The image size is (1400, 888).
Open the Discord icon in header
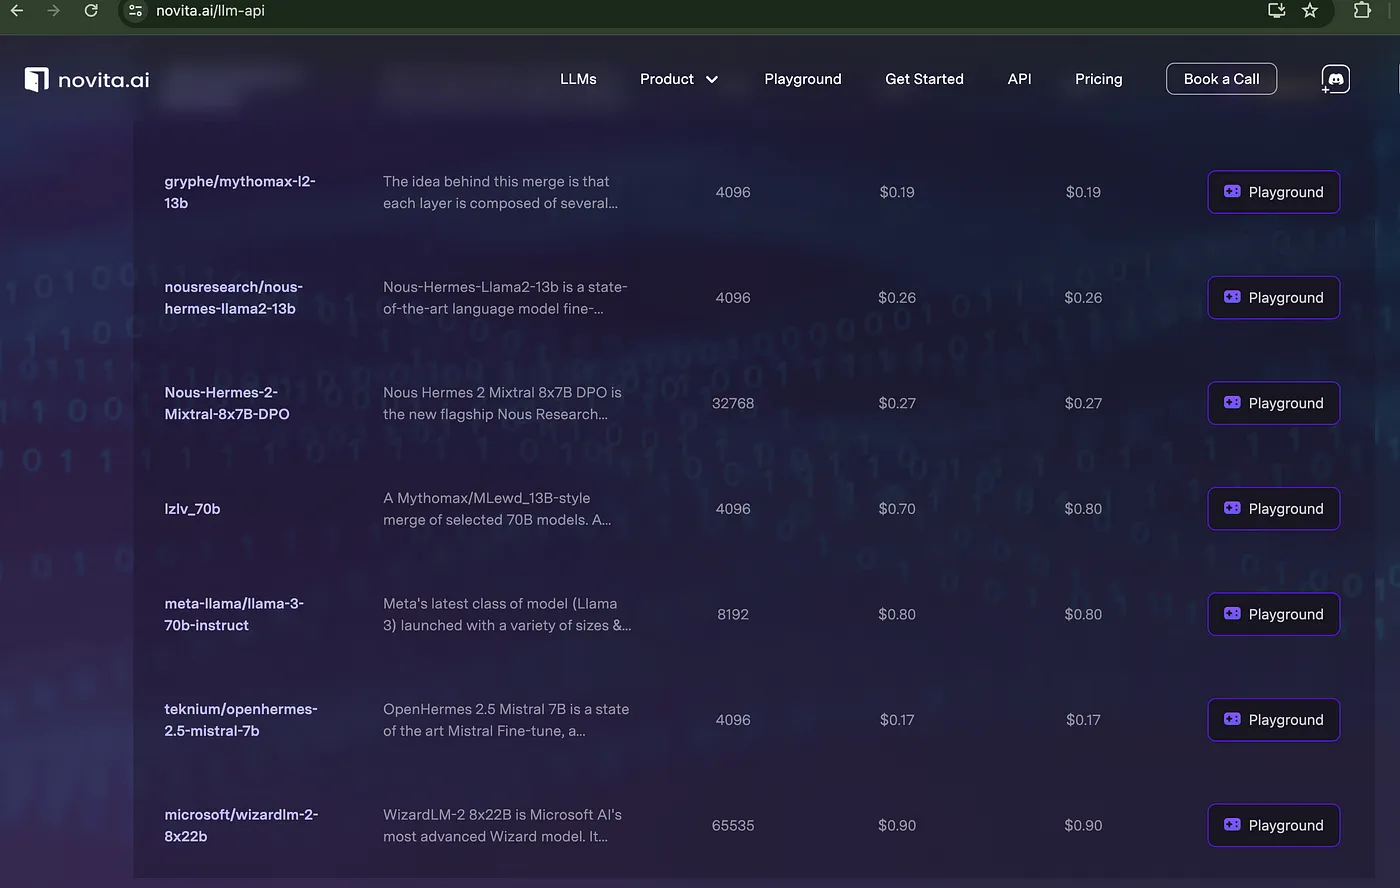coord(1335,79)
